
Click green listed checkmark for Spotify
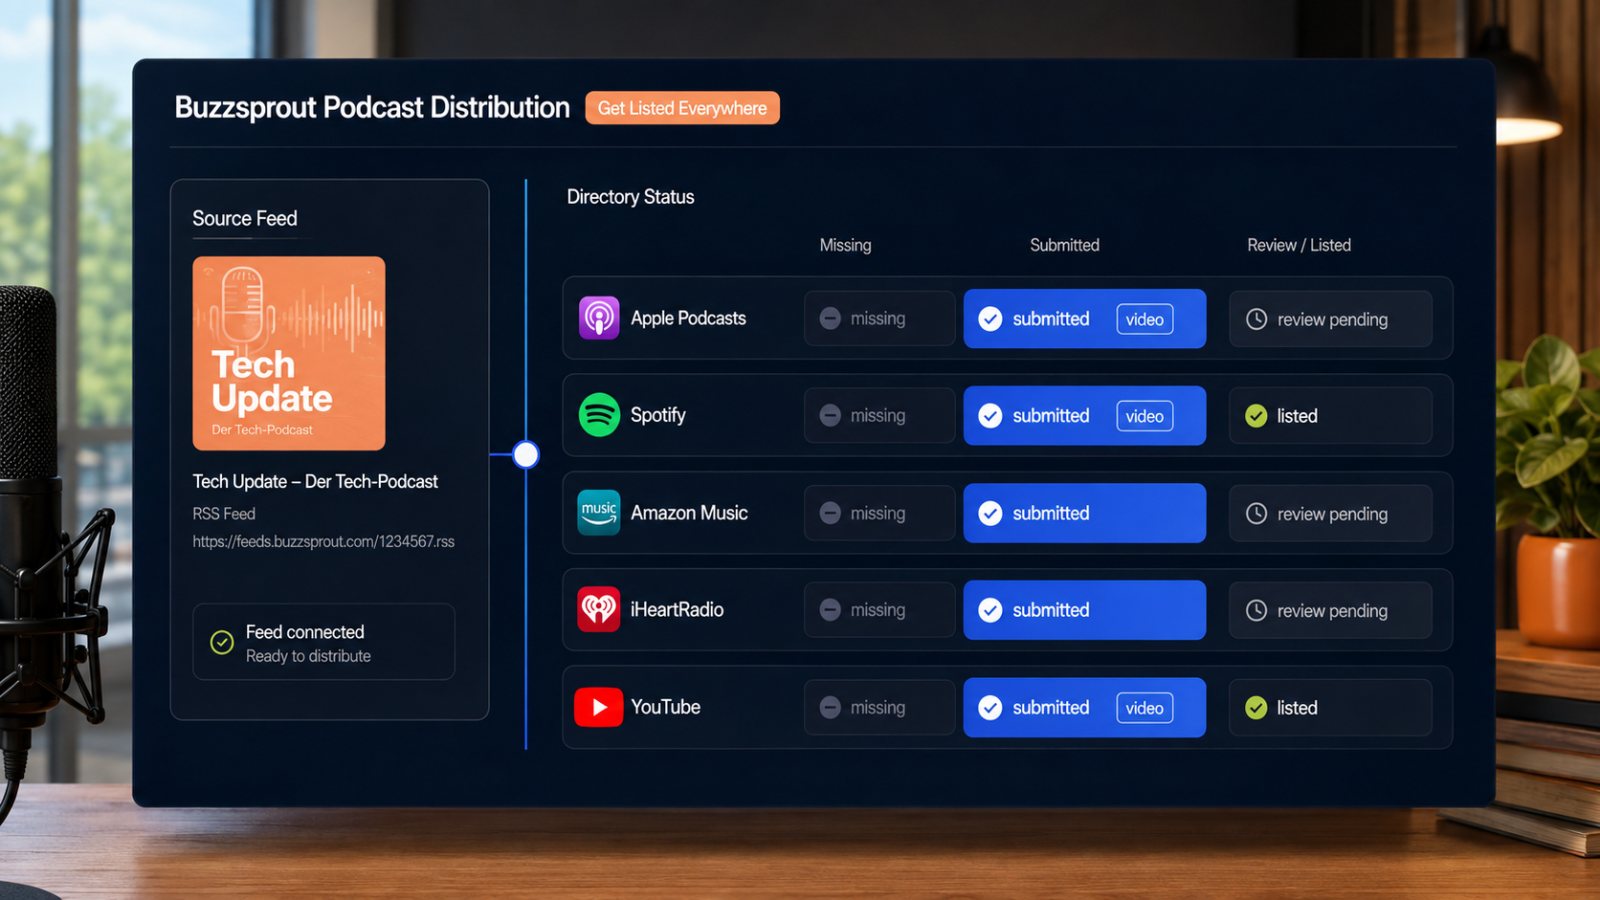(1256, 416)
